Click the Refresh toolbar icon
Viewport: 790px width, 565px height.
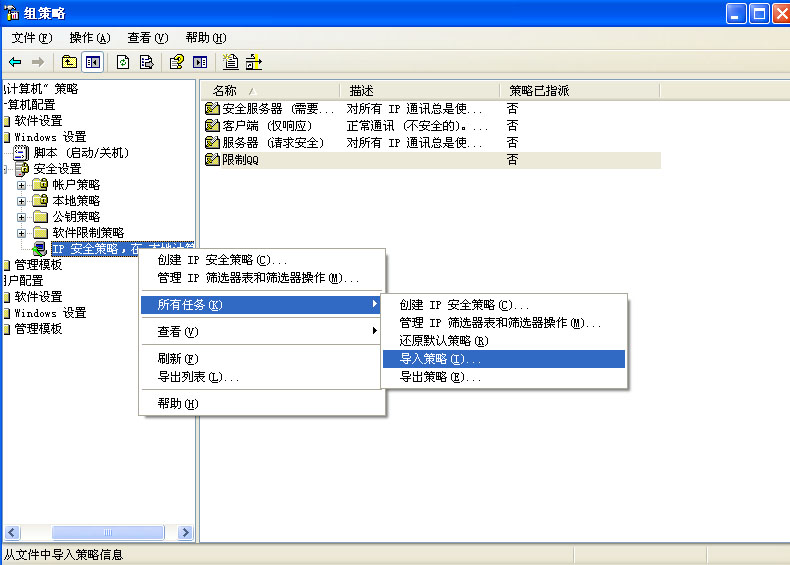pos(123,62)
